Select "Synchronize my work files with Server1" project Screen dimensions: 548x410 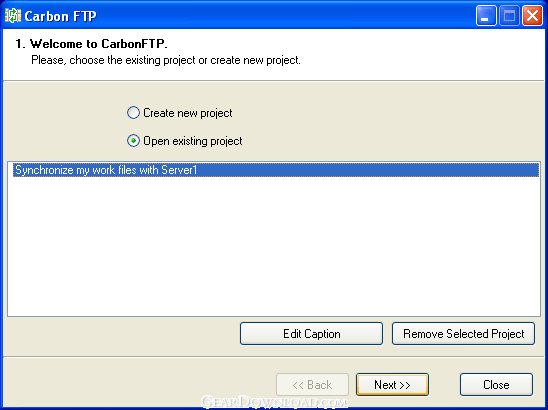(276, 170)
